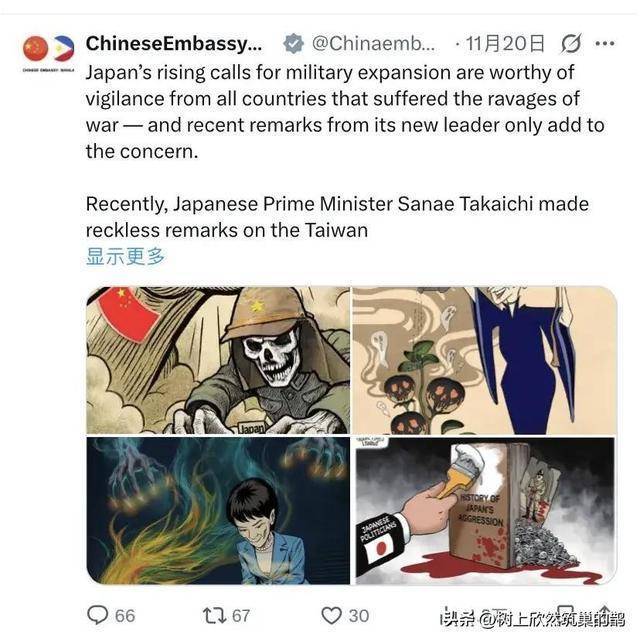The image size is (640, 642).
Task: Open the embassy profile avatar
Action: click(x=49, y=49)
